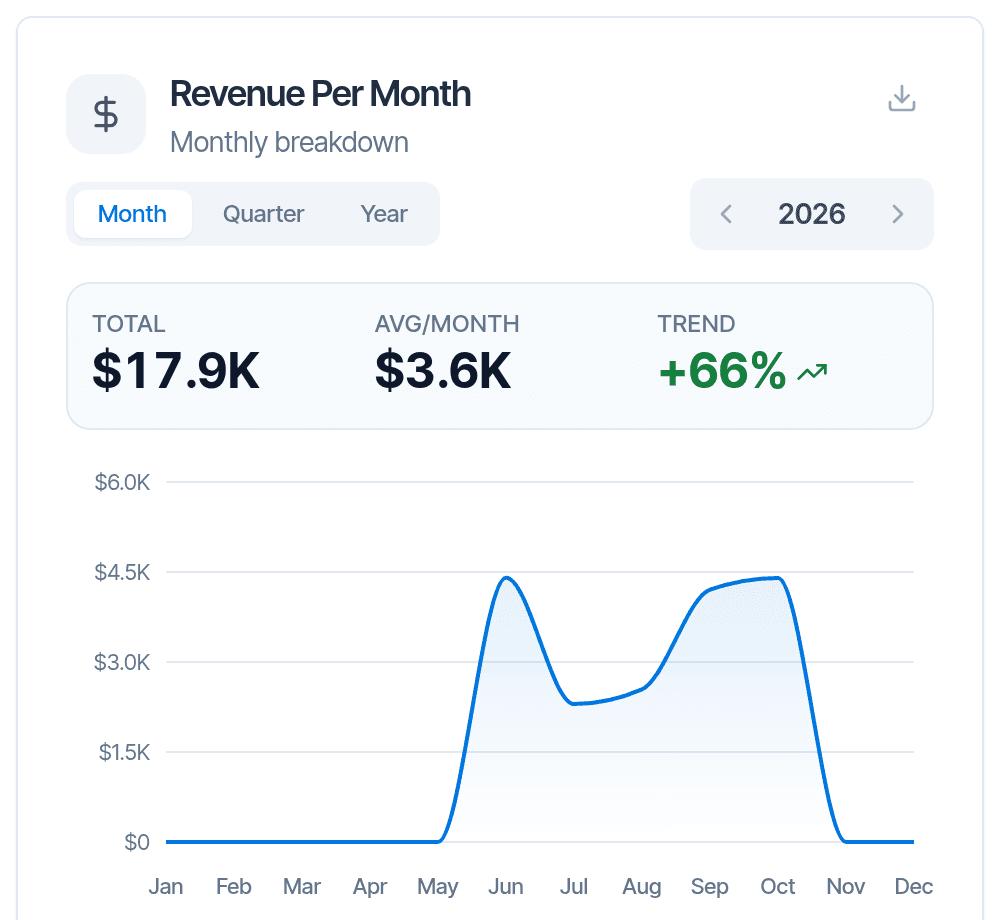Click the July dip on the chart line
Screen dimensions: 1000x920
574,704
